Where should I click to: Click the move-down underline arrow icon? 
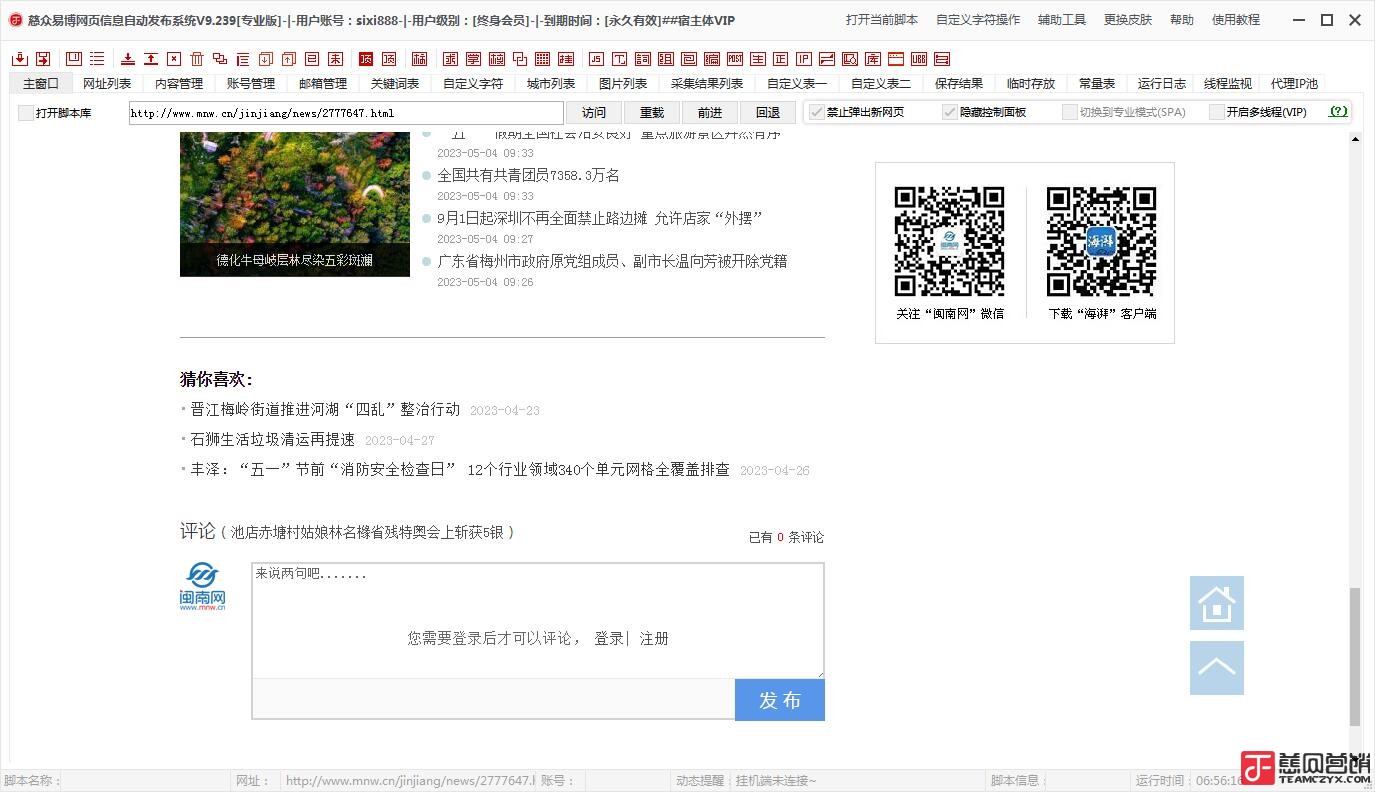pyautogui.click(x=128, y=59)
